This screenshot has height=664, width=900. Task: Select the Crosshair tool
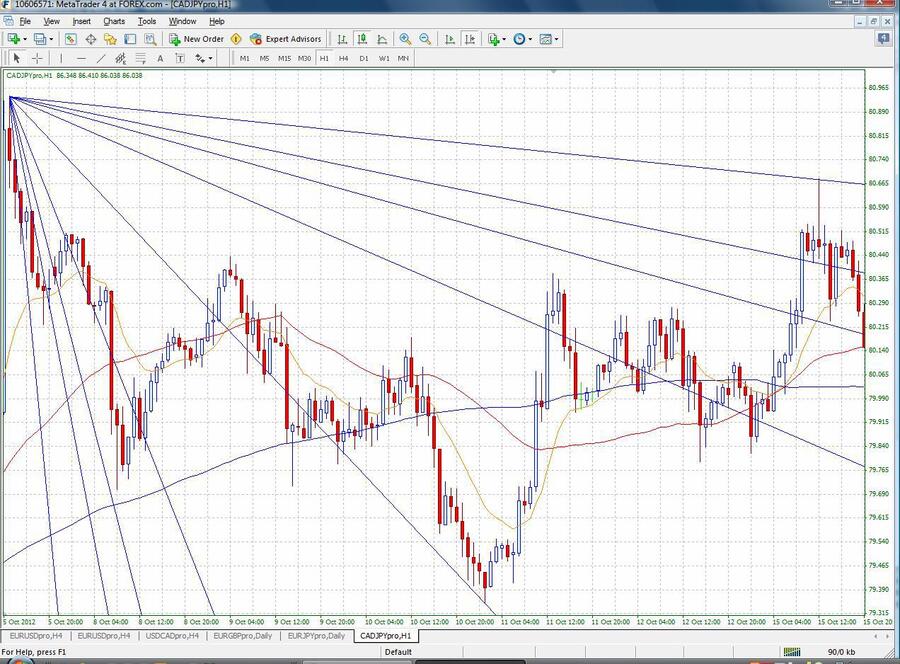36,58
